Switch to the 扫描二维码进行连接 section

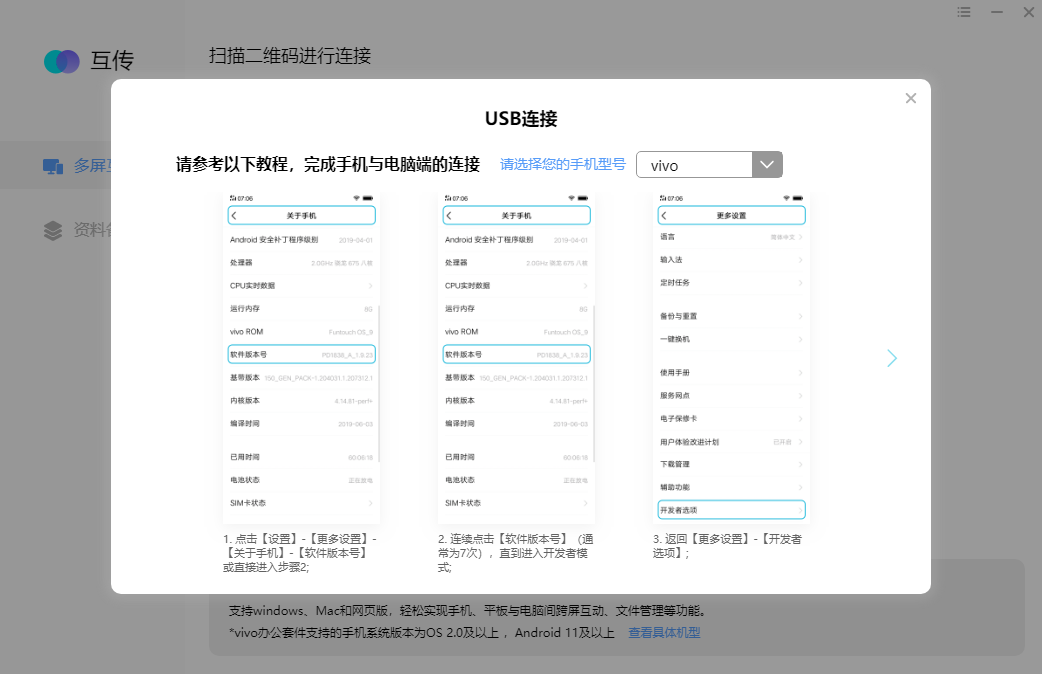290,56
